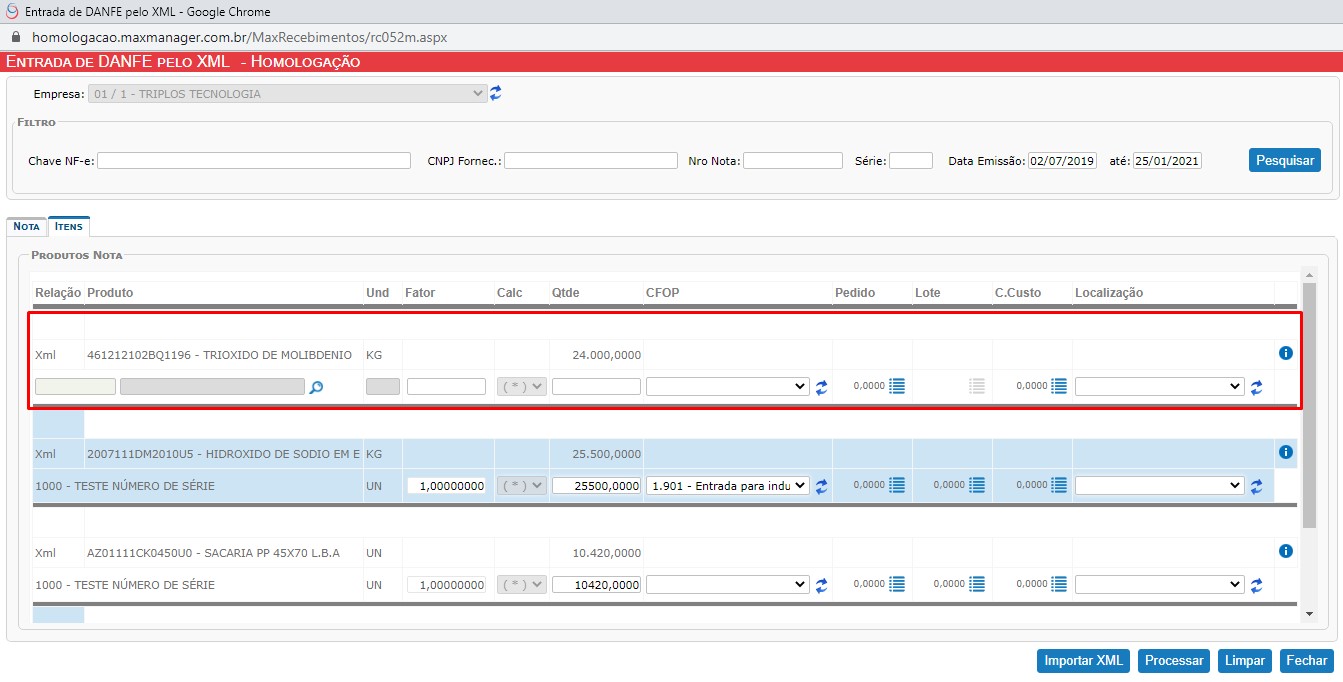1343x682 pixels.
Task: Click the Processar button
Action: click(x=1174, y=661)
